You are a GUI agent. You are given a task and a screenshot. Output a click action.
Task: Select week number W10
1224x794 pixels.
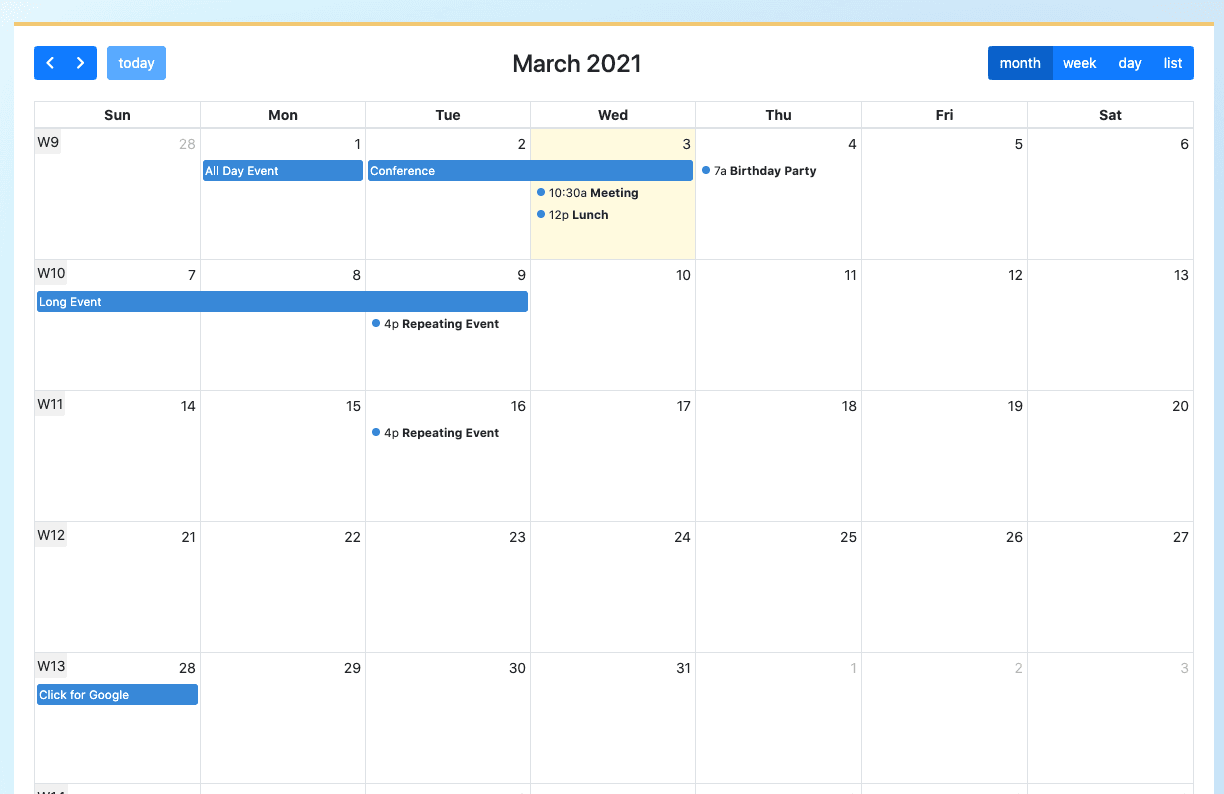[x=51, y=273]
